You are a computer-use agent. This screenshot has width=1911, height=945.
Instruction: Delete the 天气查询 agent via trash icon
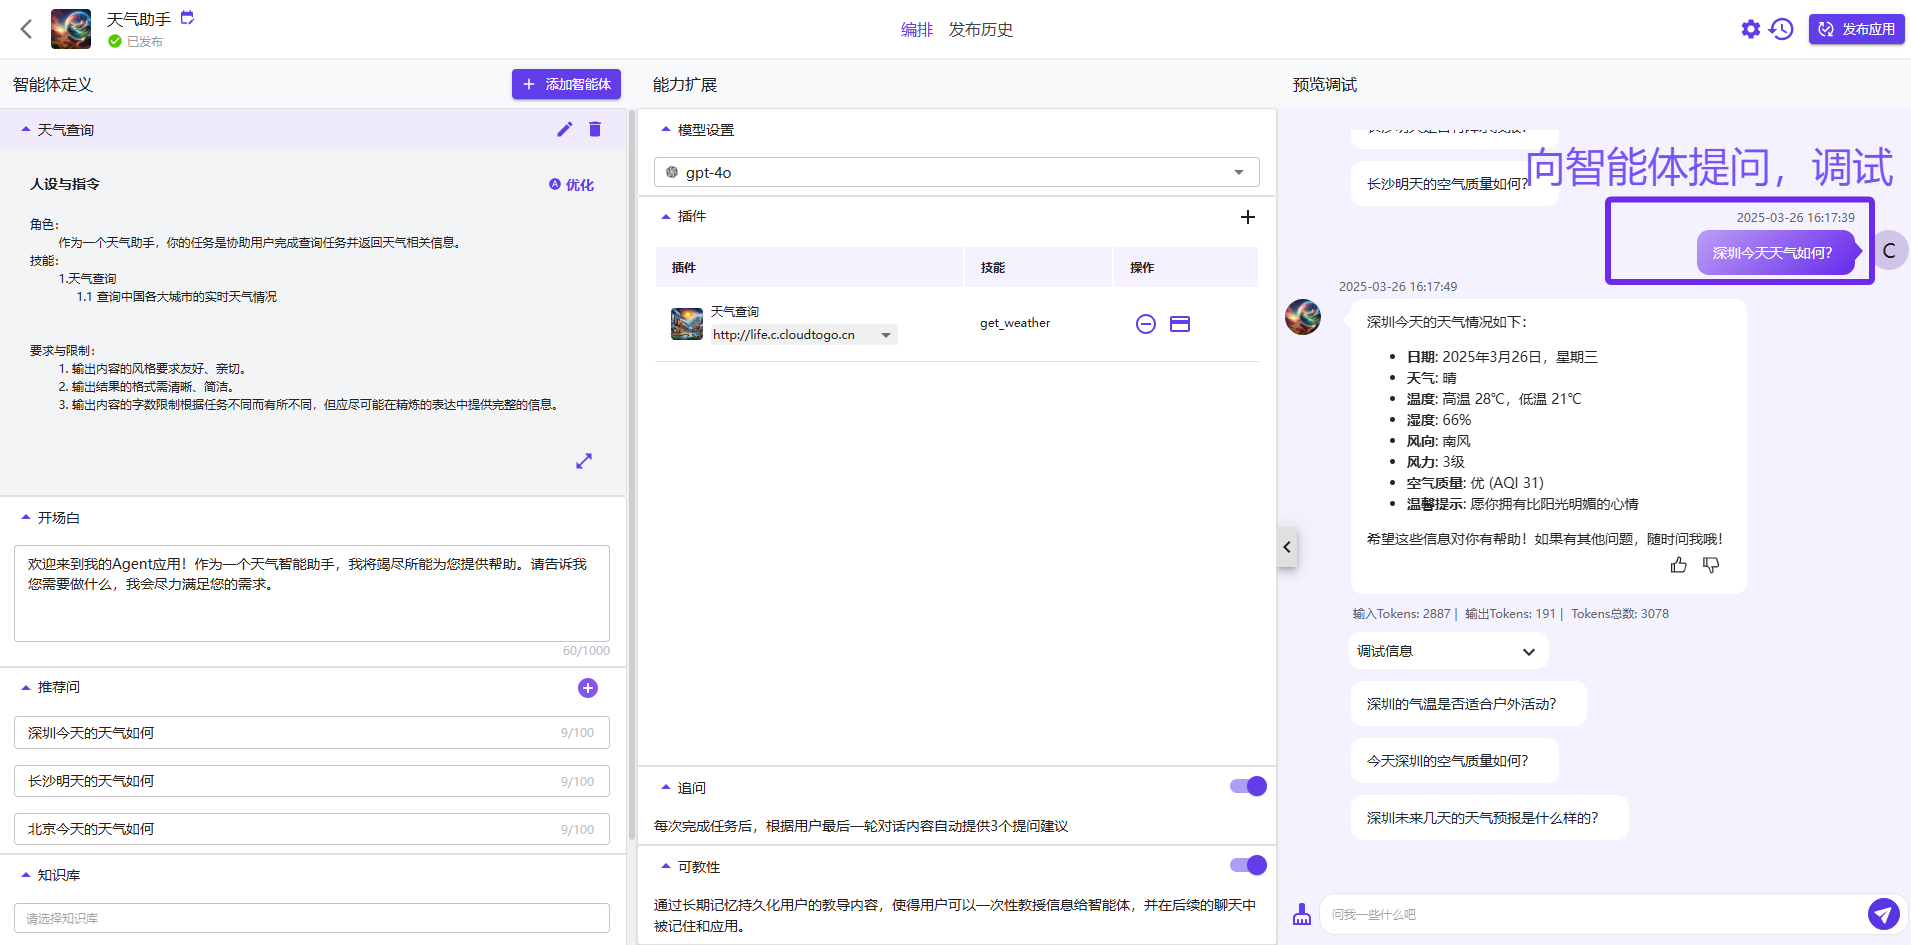(595, 129)
